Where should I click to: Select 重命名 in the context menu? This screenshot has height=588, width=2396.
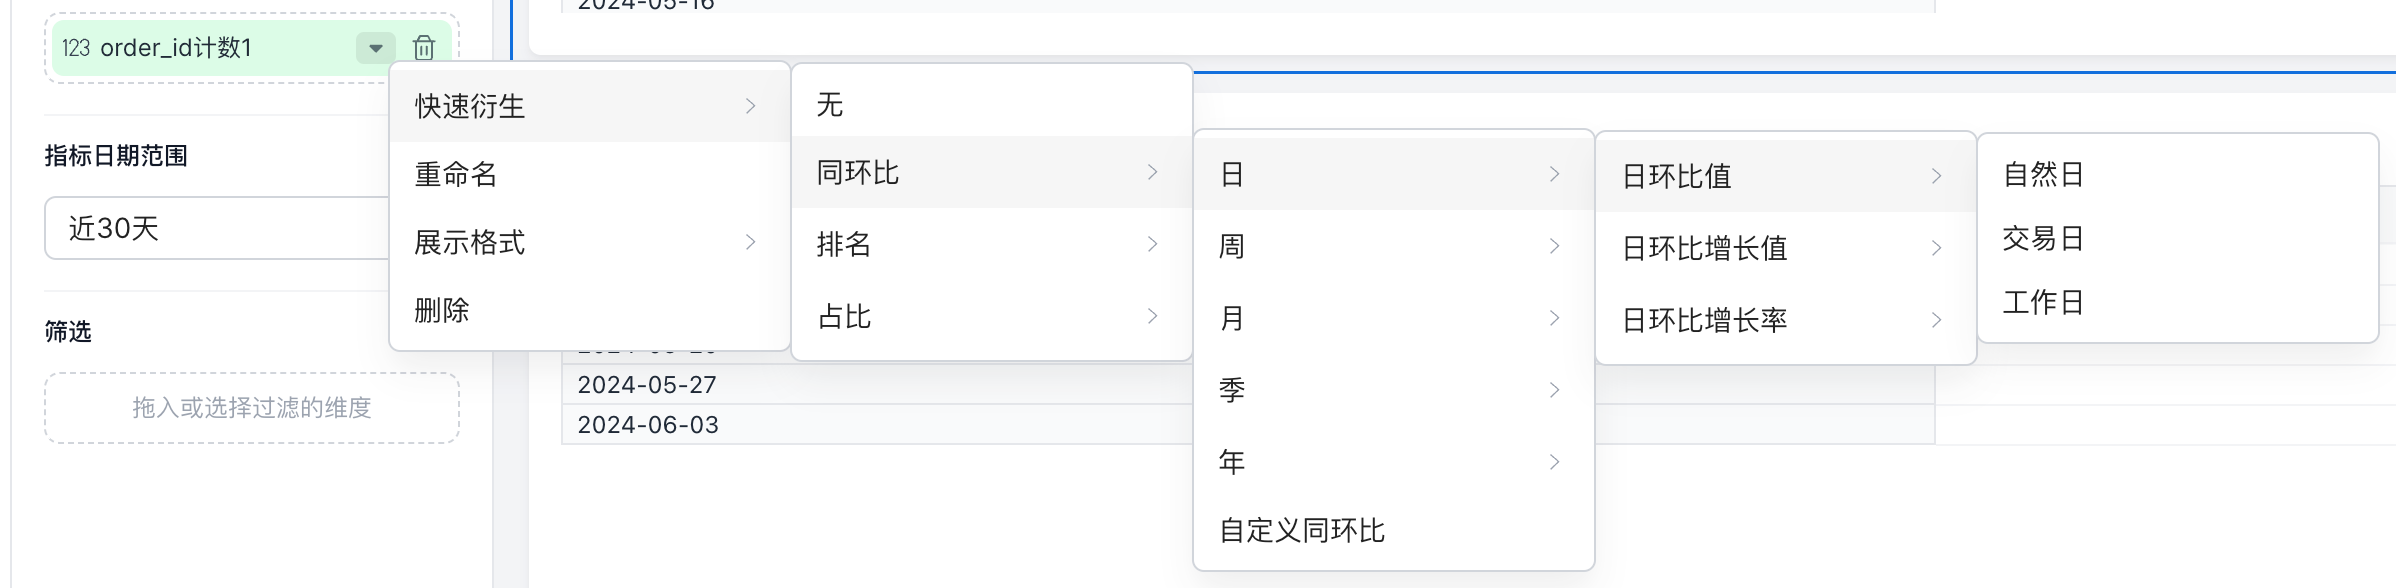click(588, 174)
